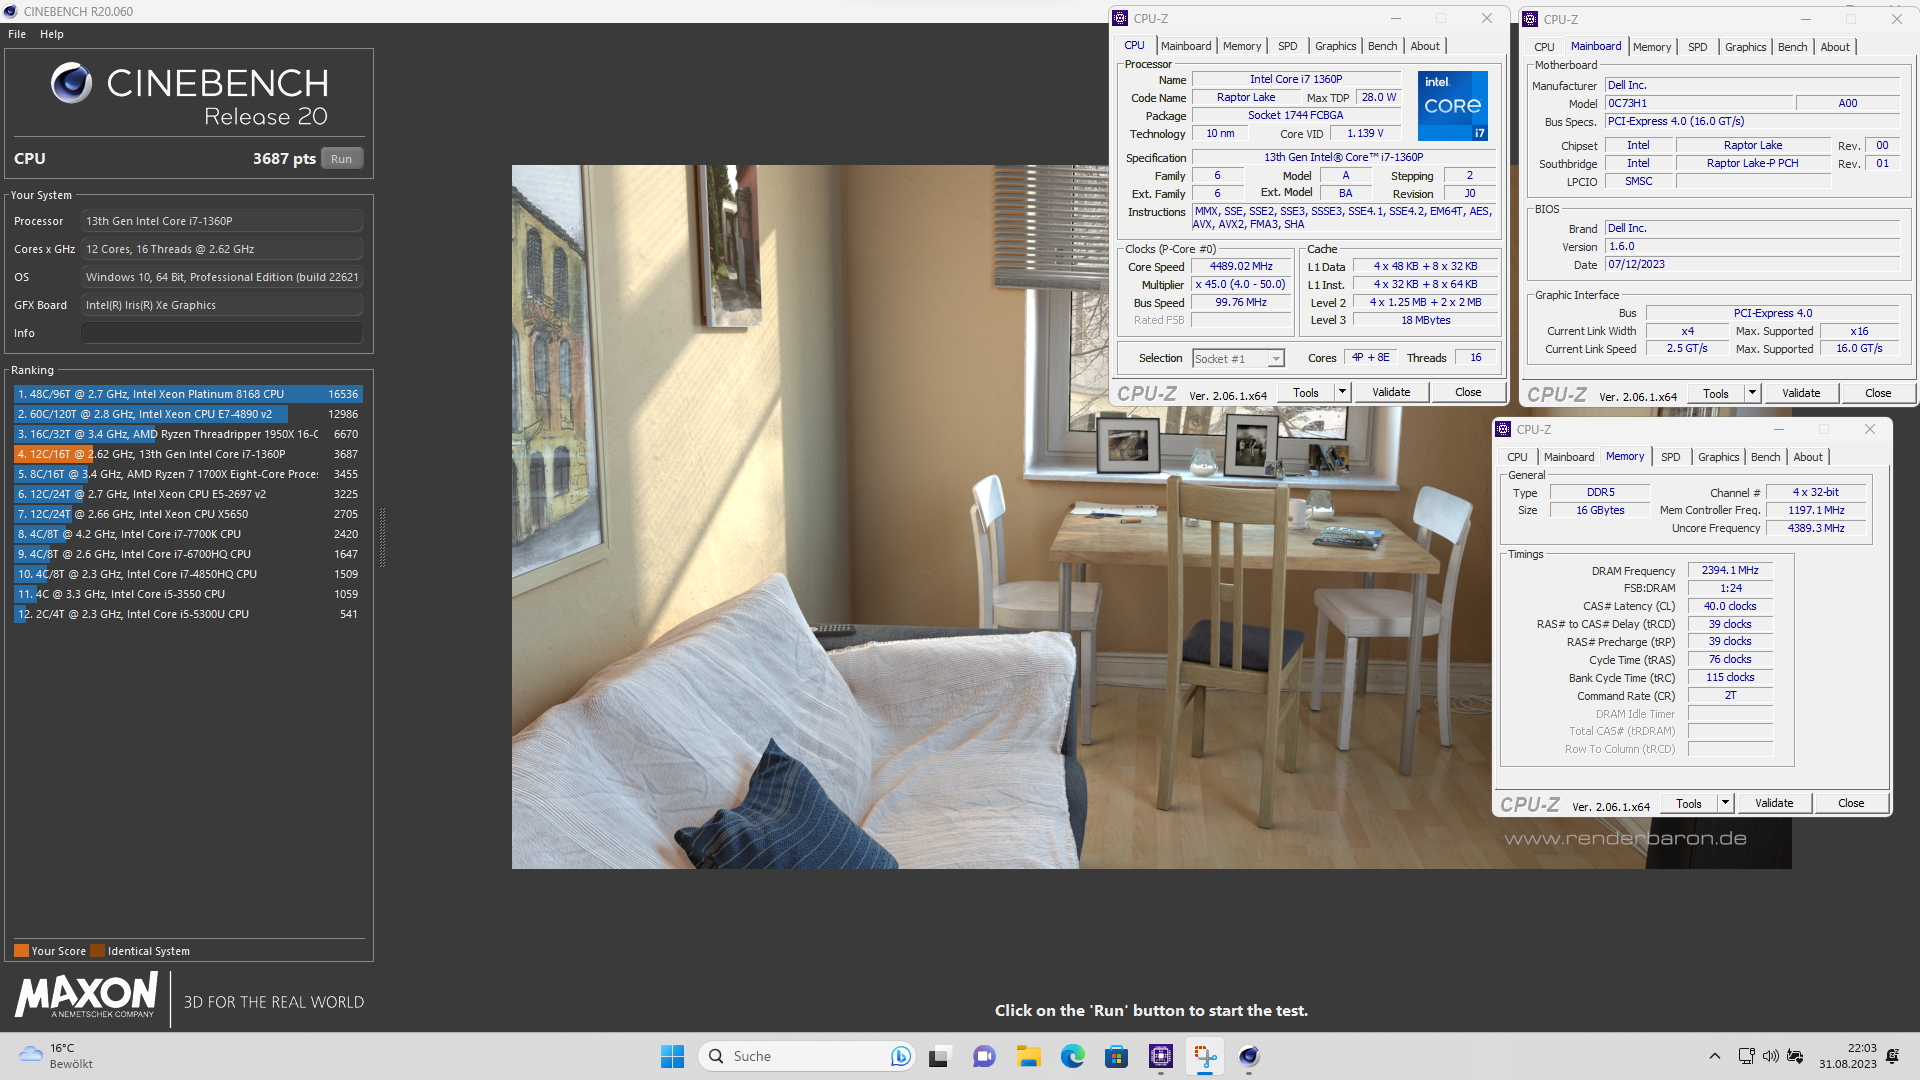The height and width of the screenshot is (1080, 1920).
Task: Open the weather widget showing 16°C
Action: 56,1056
